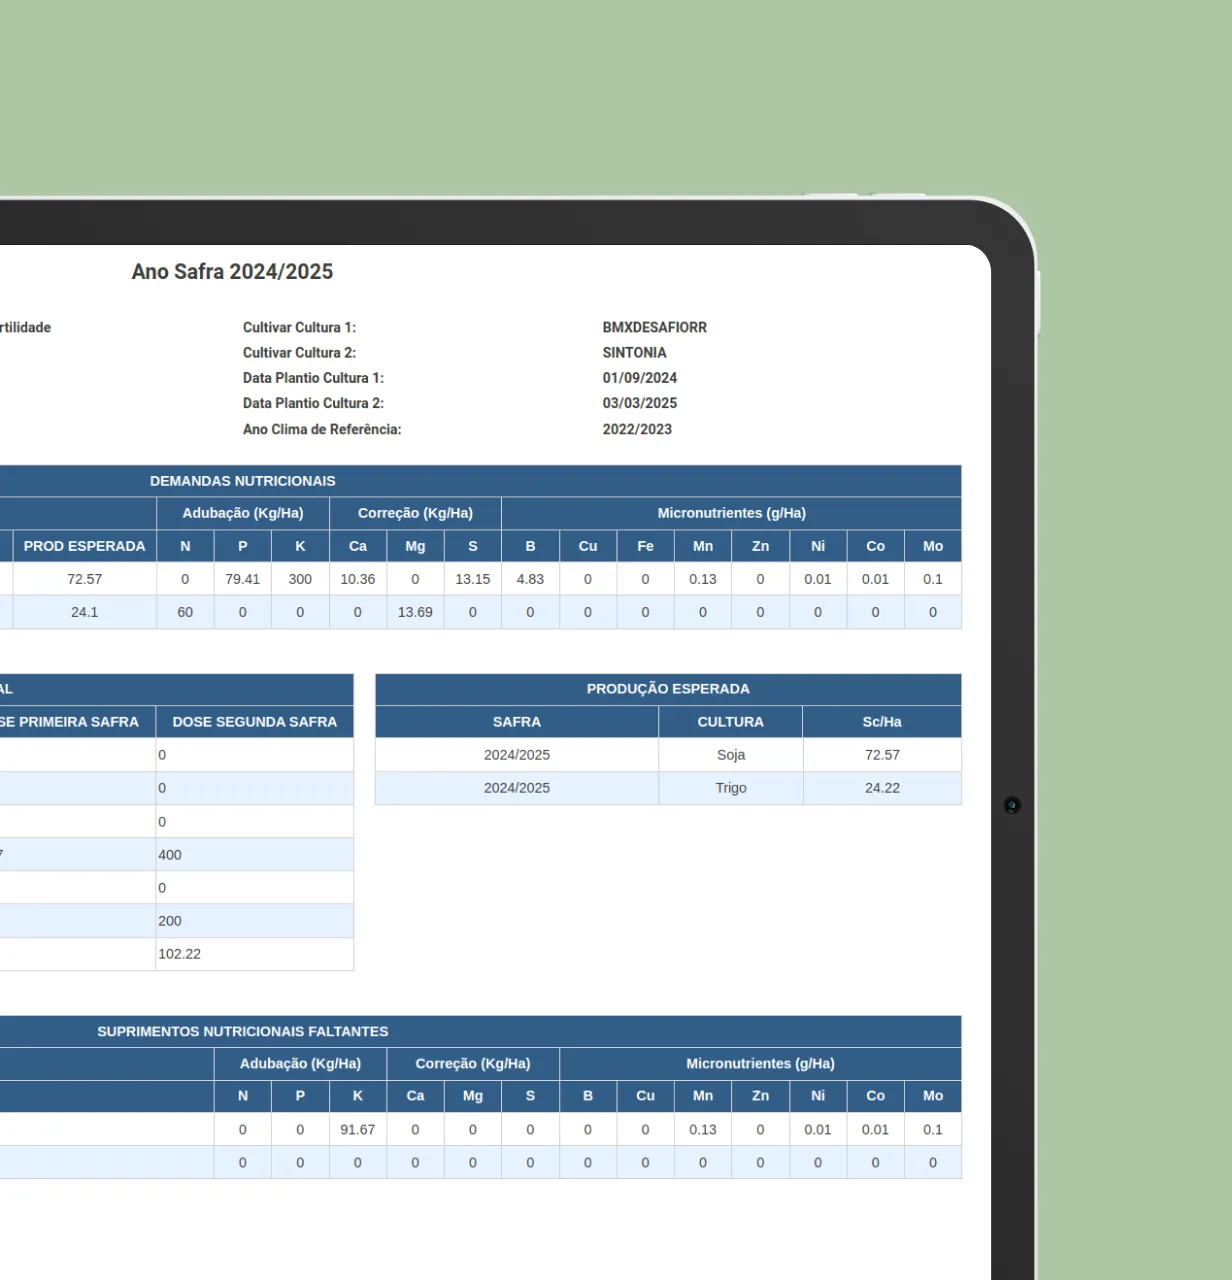Screen dimensions: 1232x1280
Task: Select the Trigo culture cell
Action: coord(730,788)
